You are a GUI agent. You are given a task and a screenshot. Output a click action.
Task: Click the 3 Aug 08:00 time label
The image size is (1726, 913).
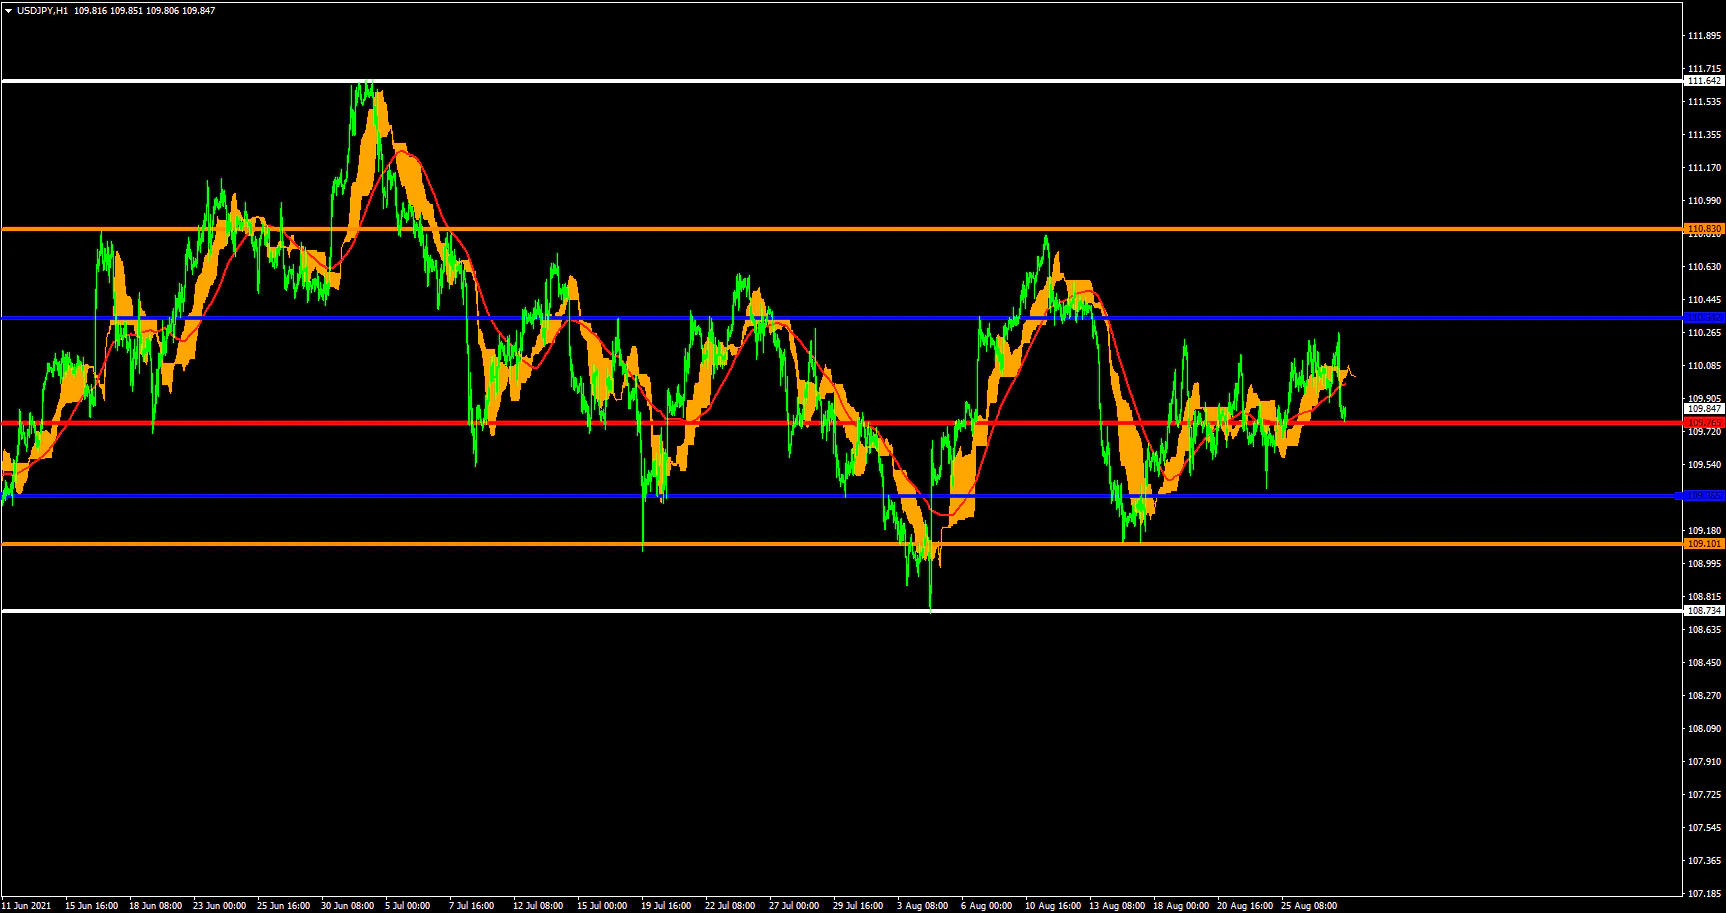(922, 906)
